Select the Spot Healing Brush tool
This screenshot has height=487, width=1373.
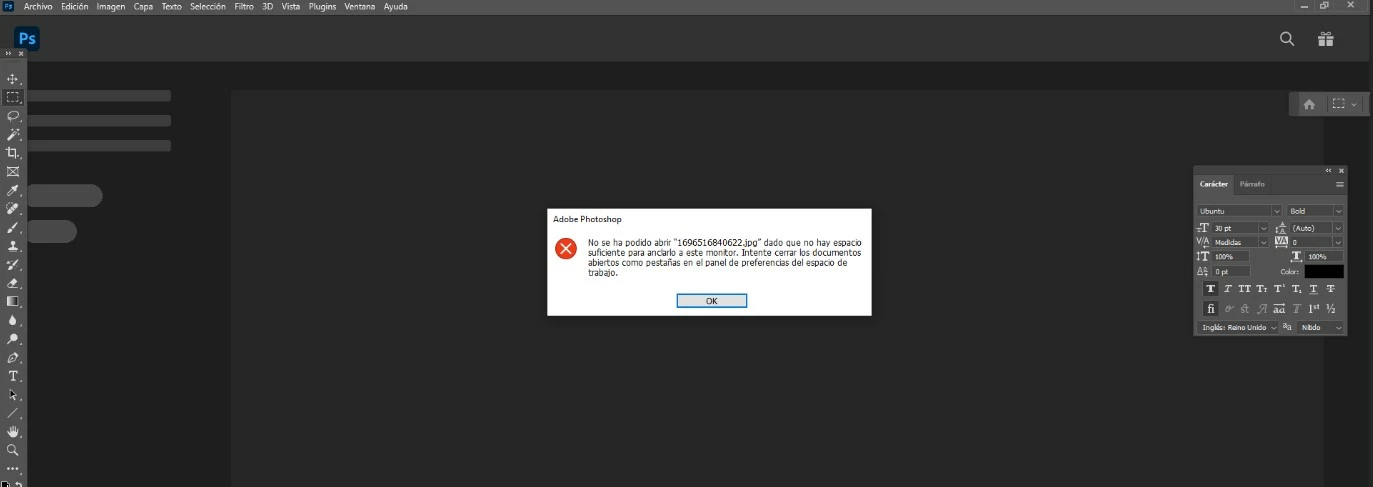click(13, 209)
